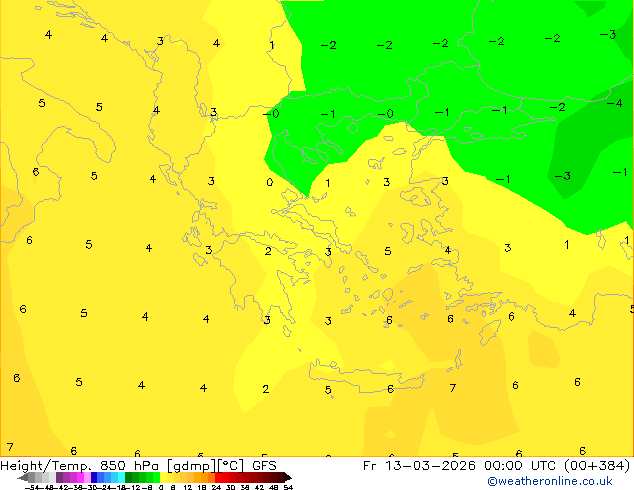Image resolution: width=634 pixels, height=490 pixels.
Task: Click the dark brown right arrow of the legend
Action: [x=287, y=477]
